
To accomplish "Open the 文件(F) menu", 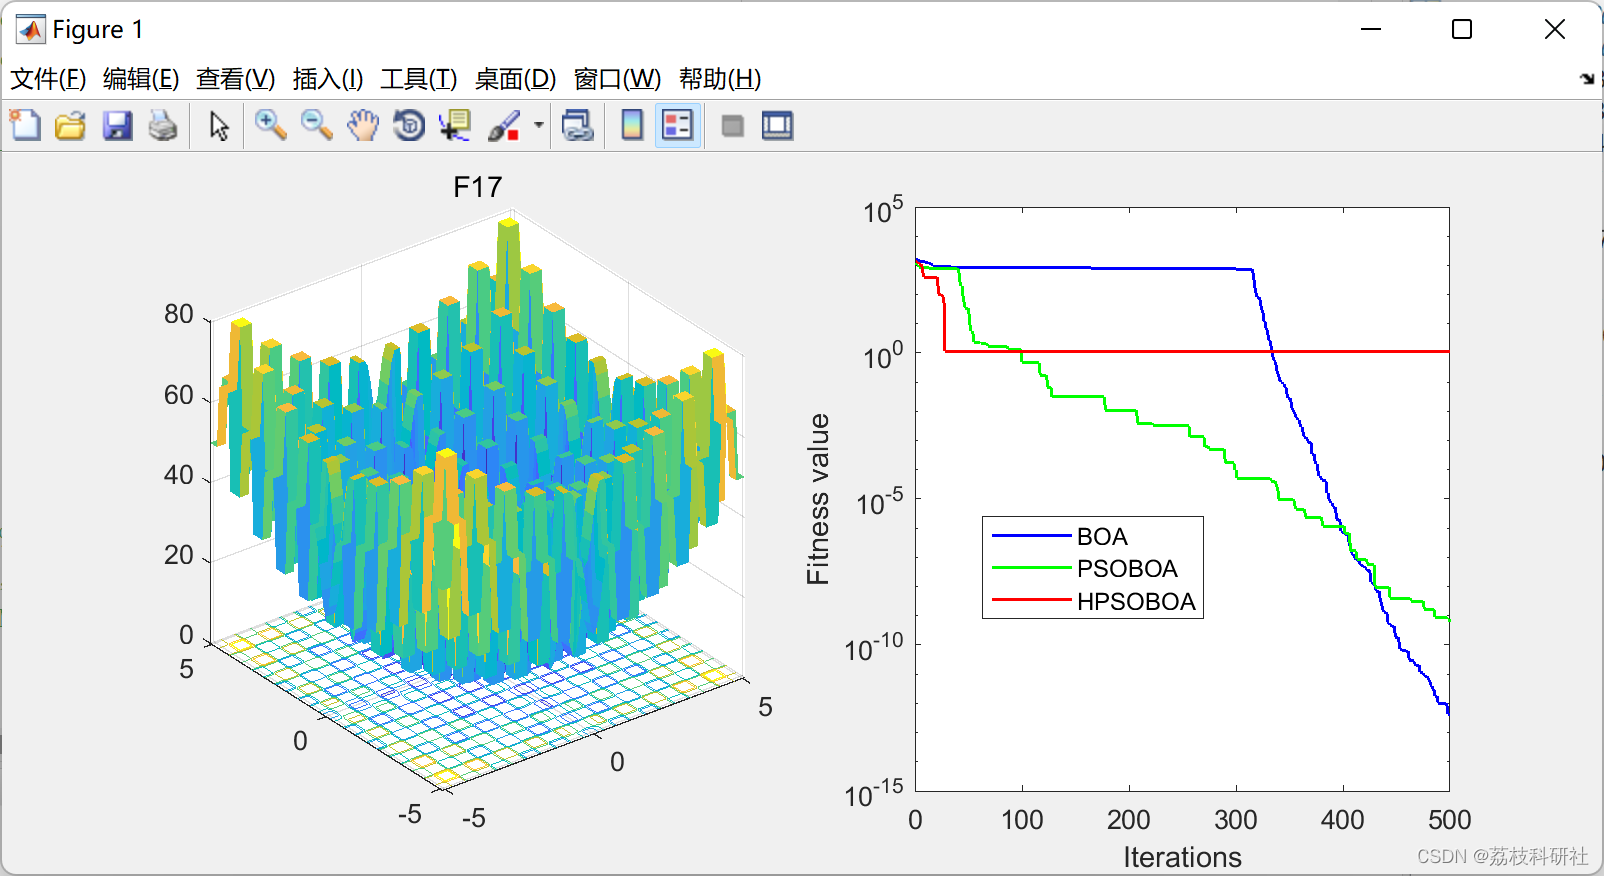I will click(48, 79).
